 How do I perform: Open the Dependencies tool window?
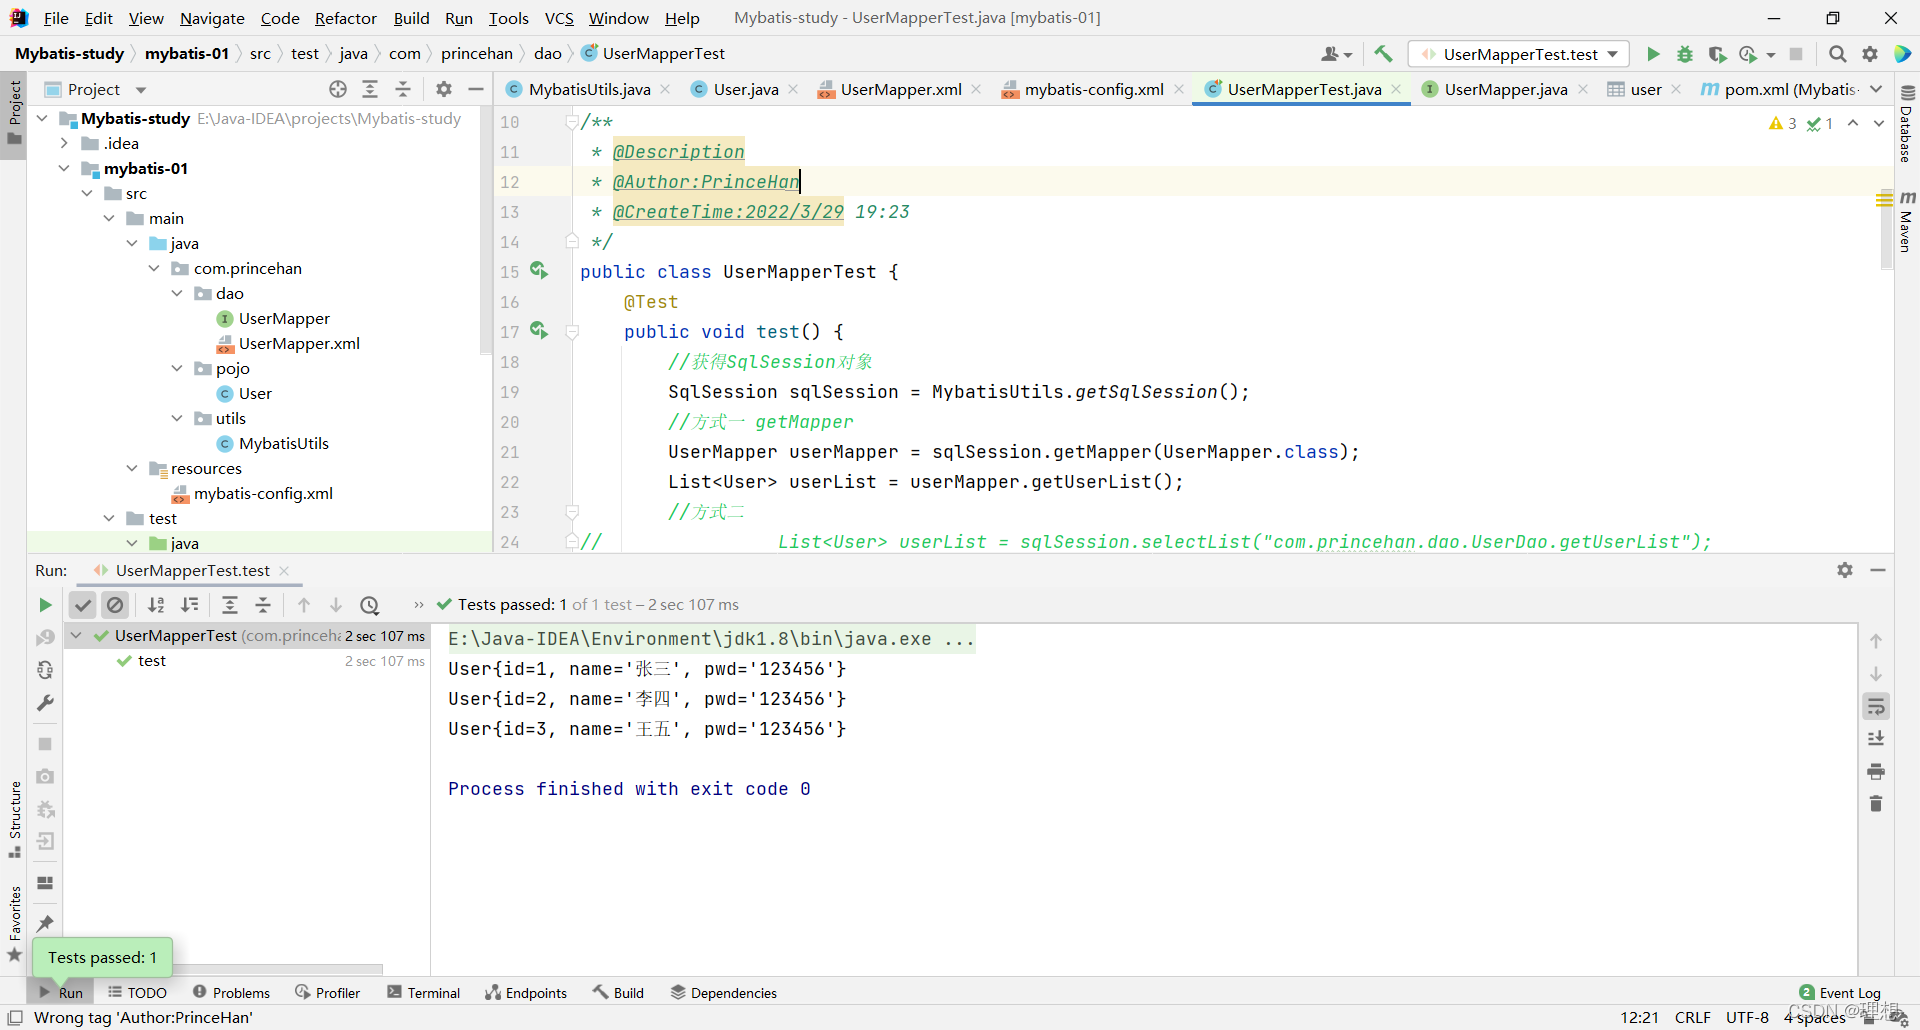(724, 992)
